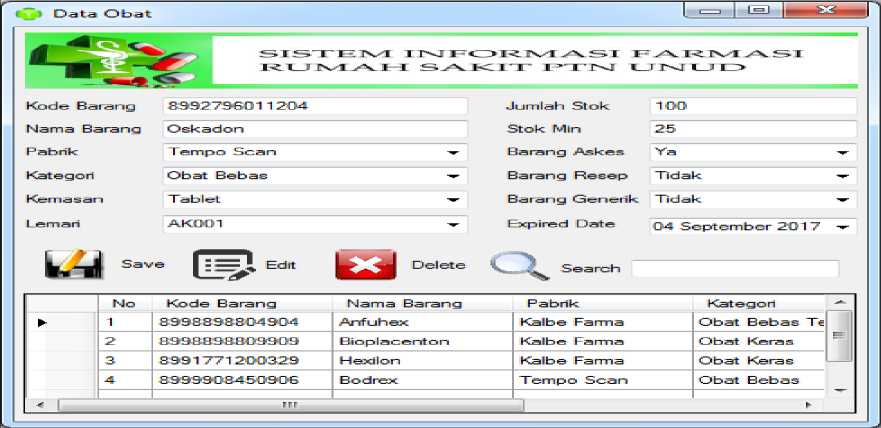881x428 pixels.
Task: Focus the Jumlah Stok field
Action: pos(752,106)
